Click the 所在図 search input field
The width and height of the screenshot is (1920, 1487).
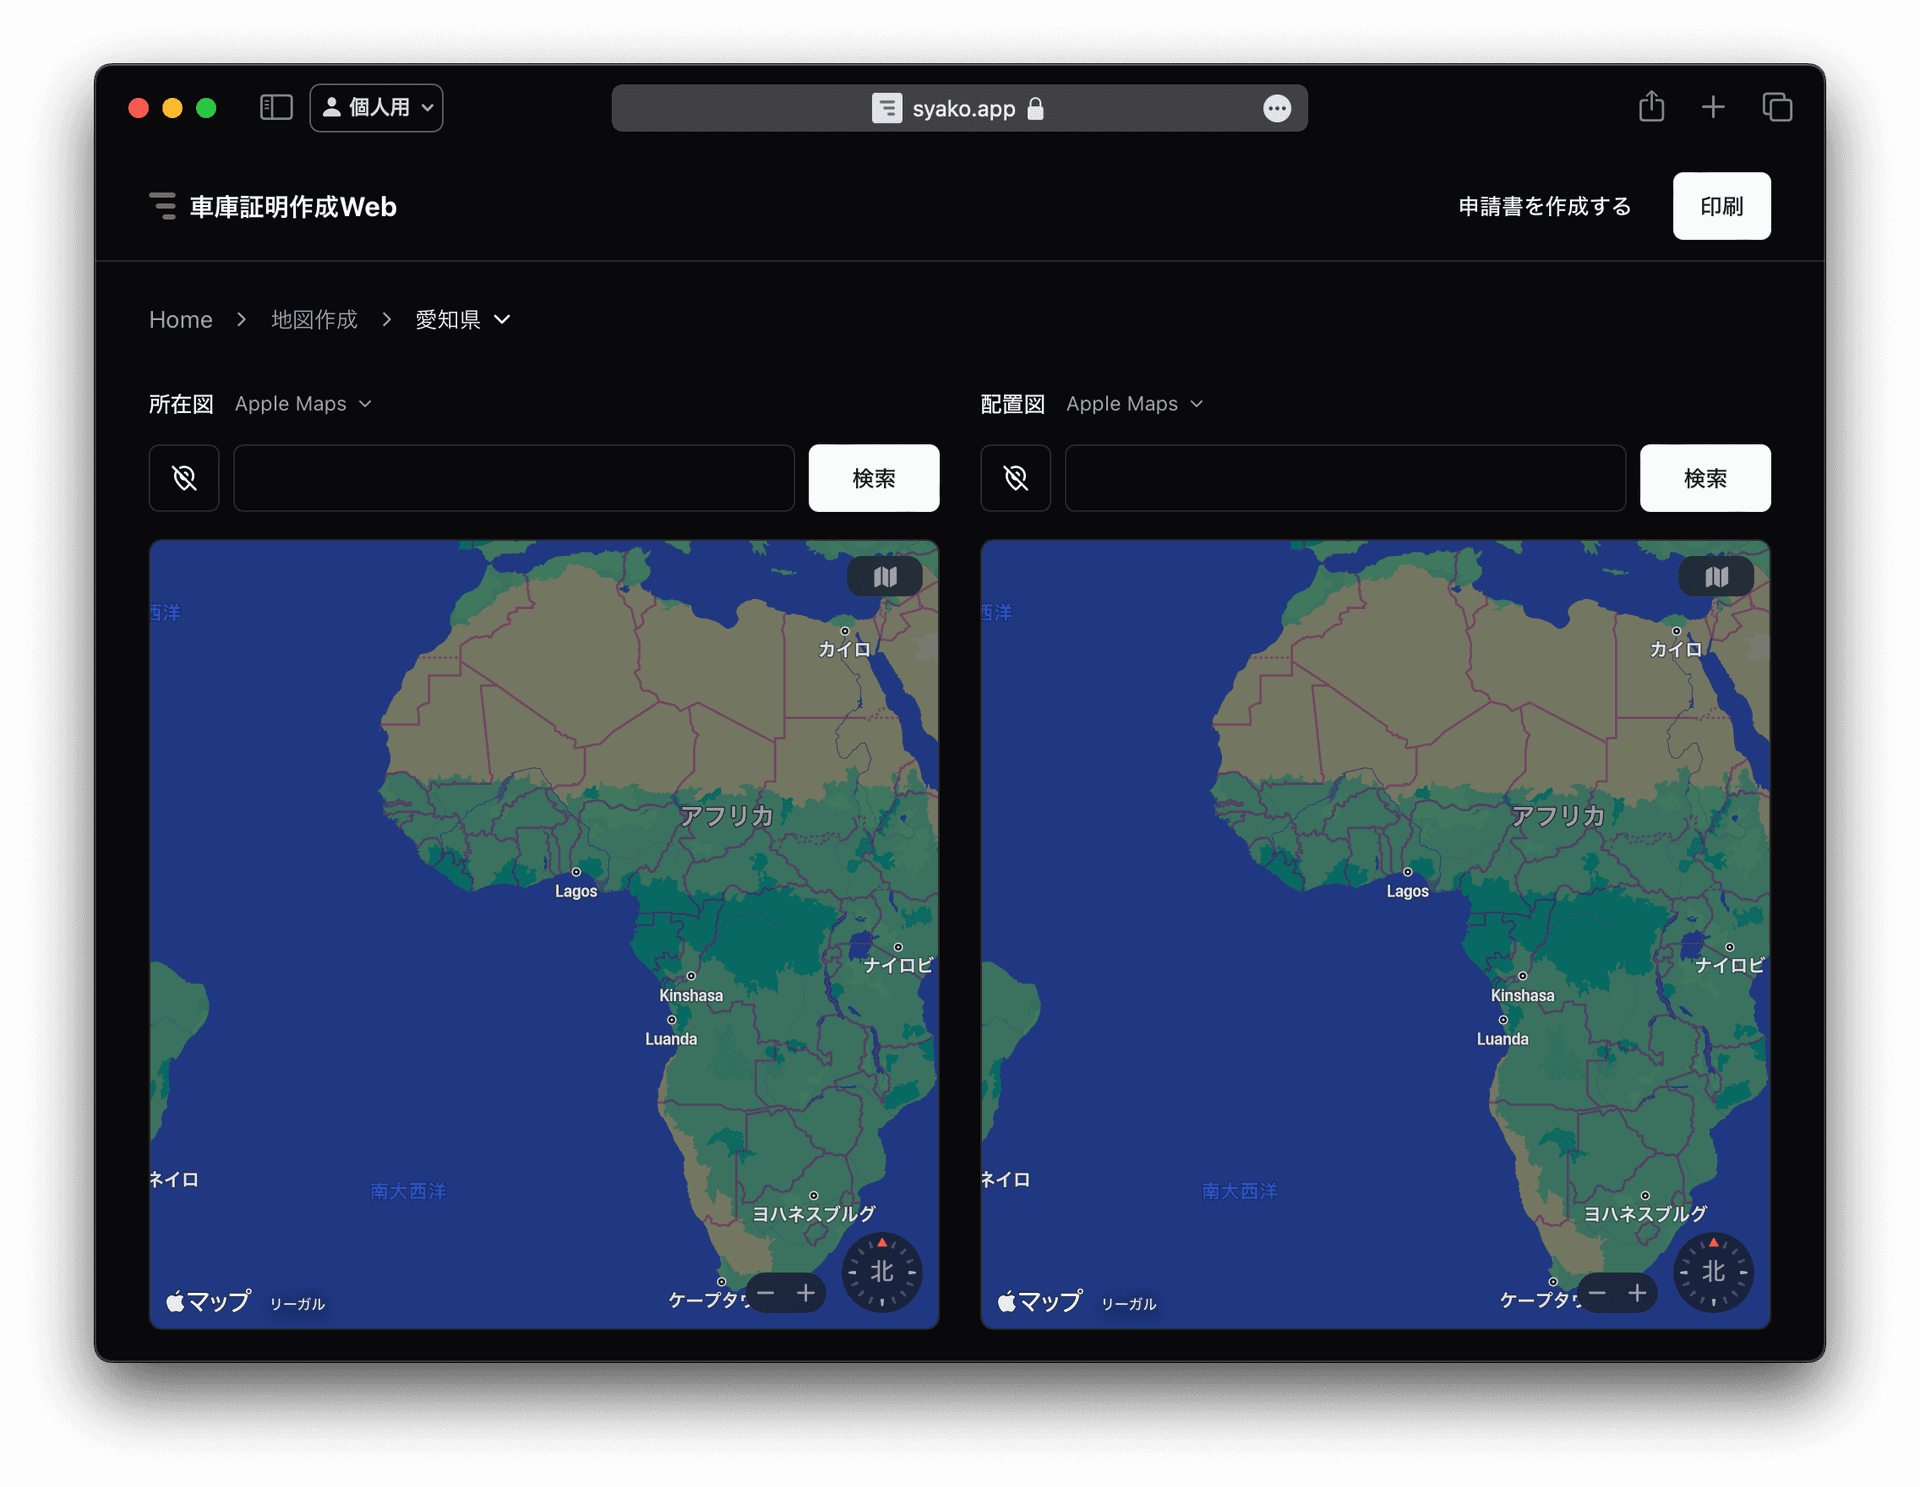pyautogui.click(x=513, y=478)
